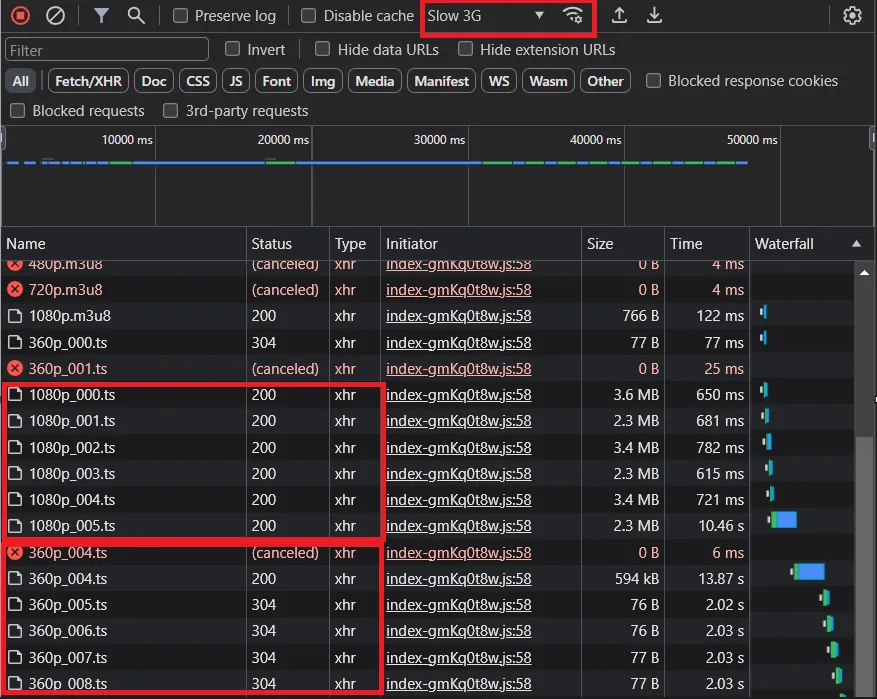This screenshot has width=877, height=699.
Task: Open the network search magnifier
Action: coord(136,16)
